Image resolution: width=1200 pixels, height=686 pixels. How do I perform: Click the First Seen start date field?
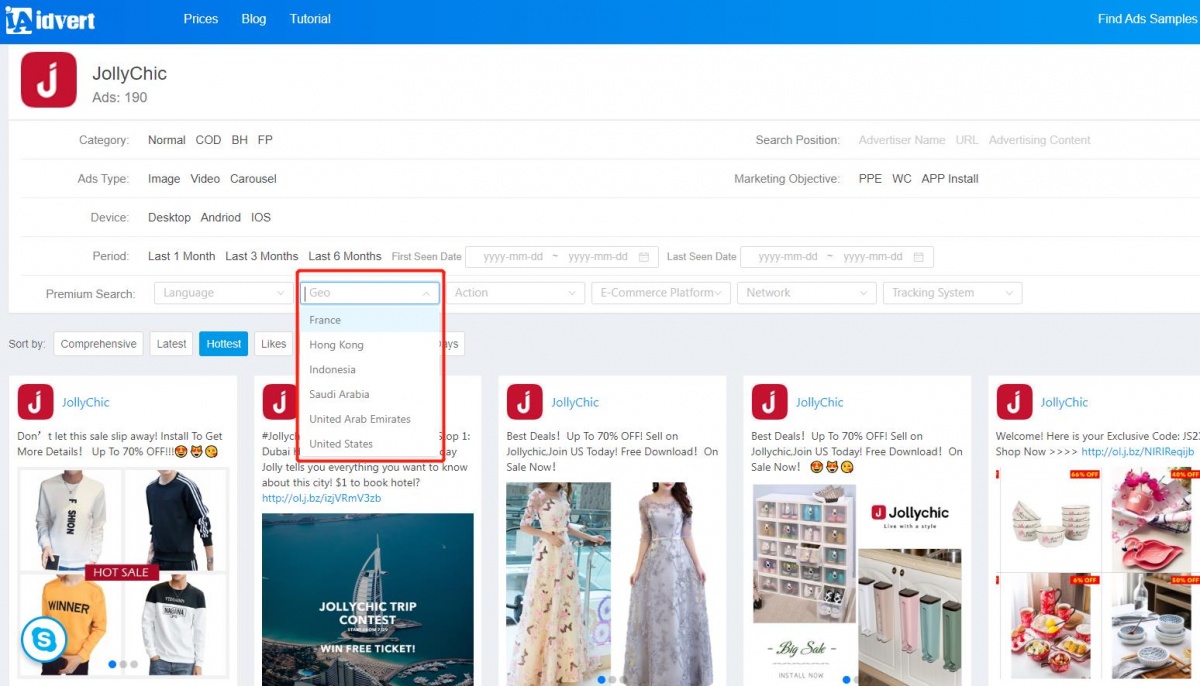[x=512, y=257]
